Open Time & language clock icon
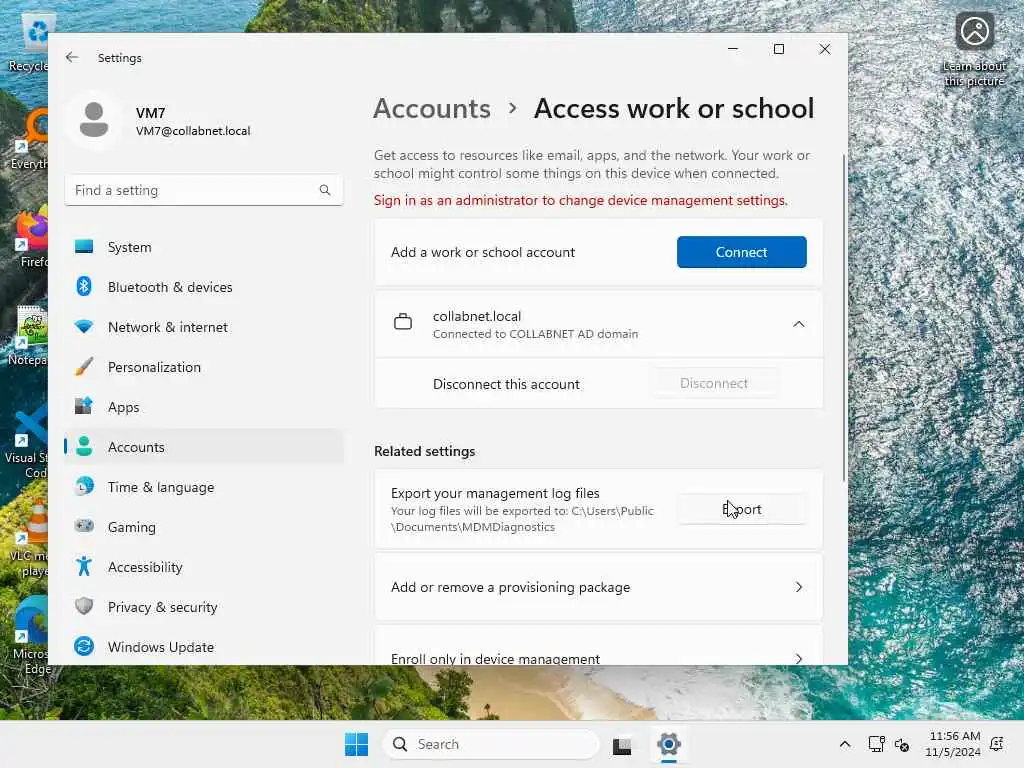 coord(84,487)
